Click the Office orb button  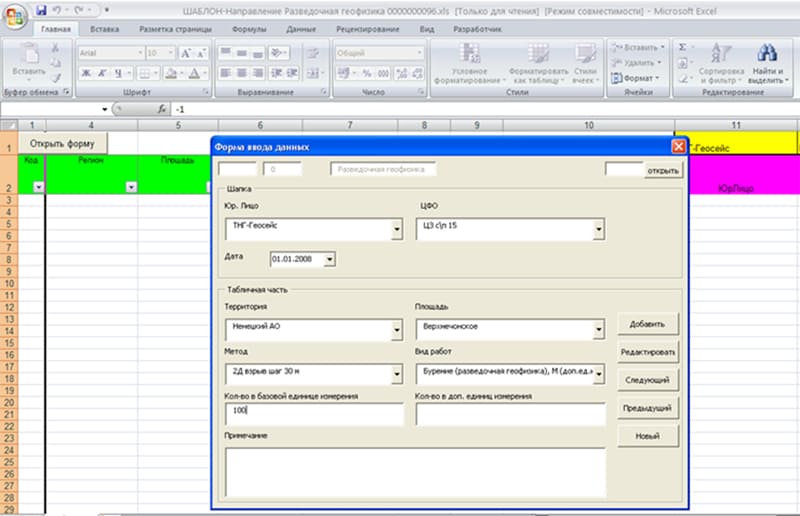pos(14,17)
